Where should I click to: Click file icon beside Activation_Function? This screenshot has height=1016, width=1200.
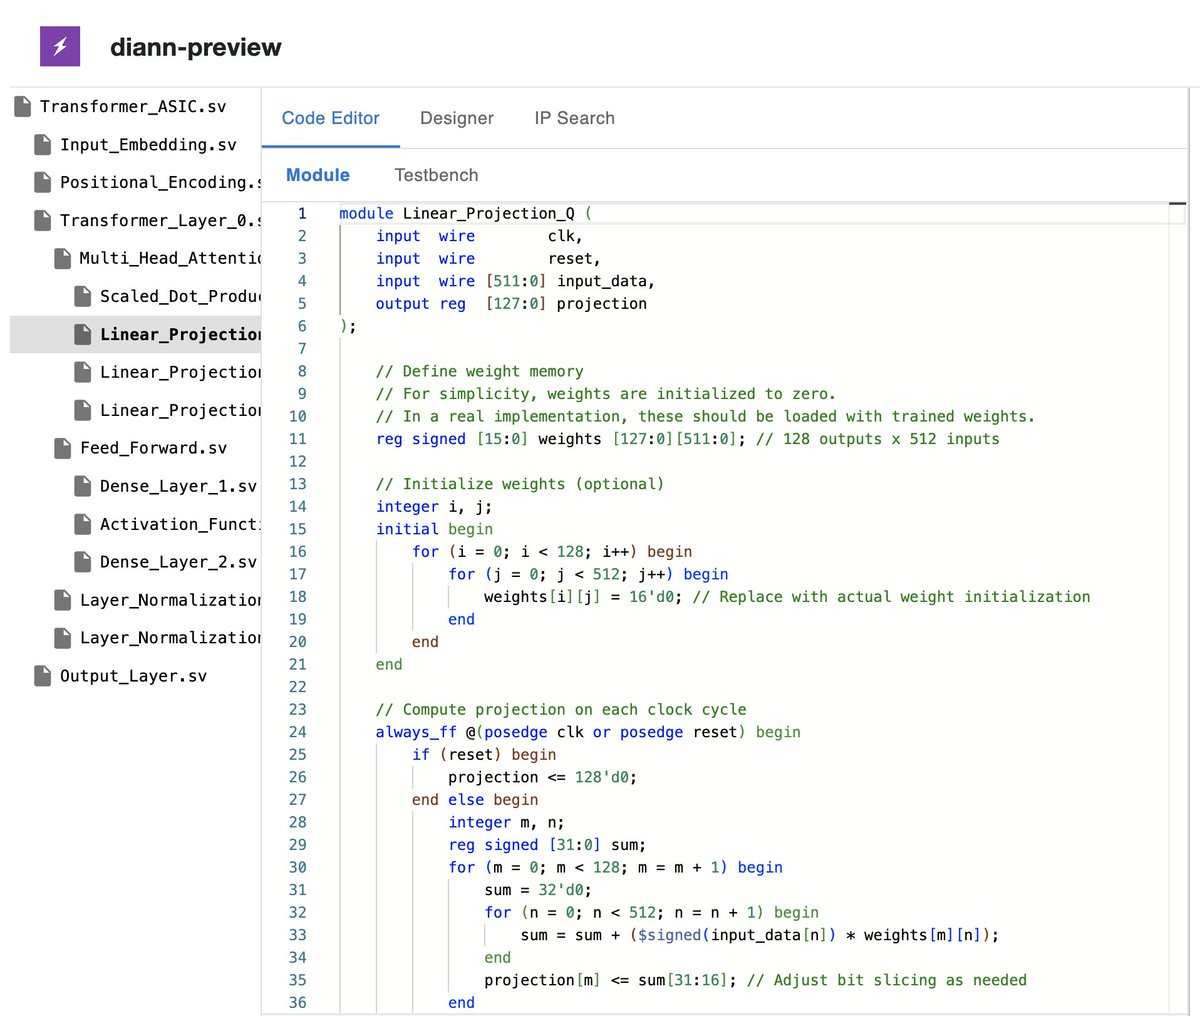click(x=82, y=524)
